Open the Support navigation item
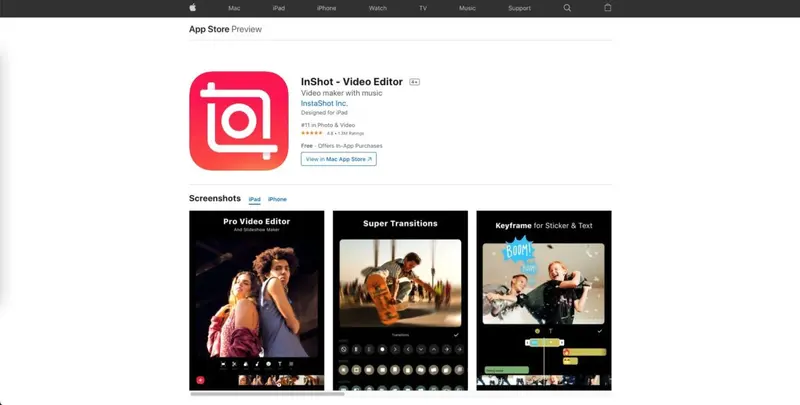This screenshot has height=405, width=800. tap(519, 8)
